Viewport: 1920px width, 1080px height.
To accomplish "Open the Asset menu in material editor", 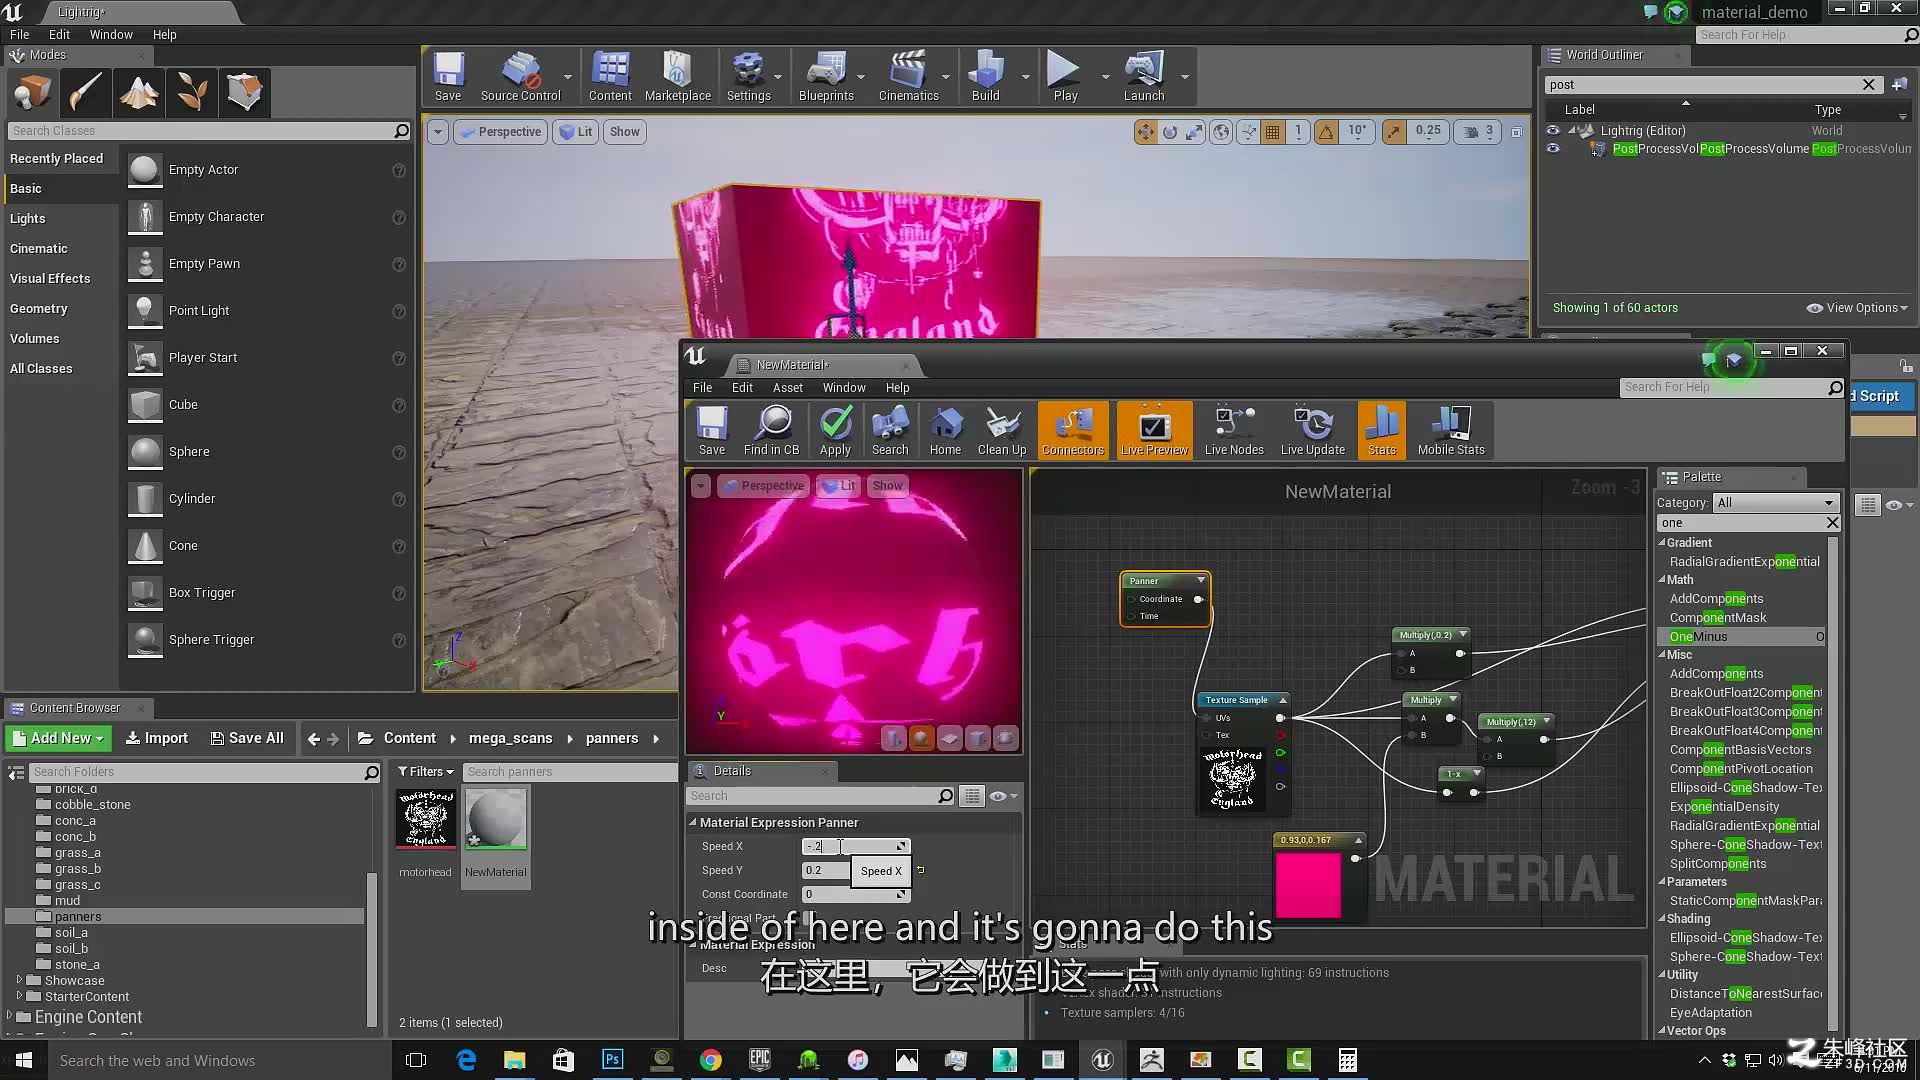I will pos(787,388).
